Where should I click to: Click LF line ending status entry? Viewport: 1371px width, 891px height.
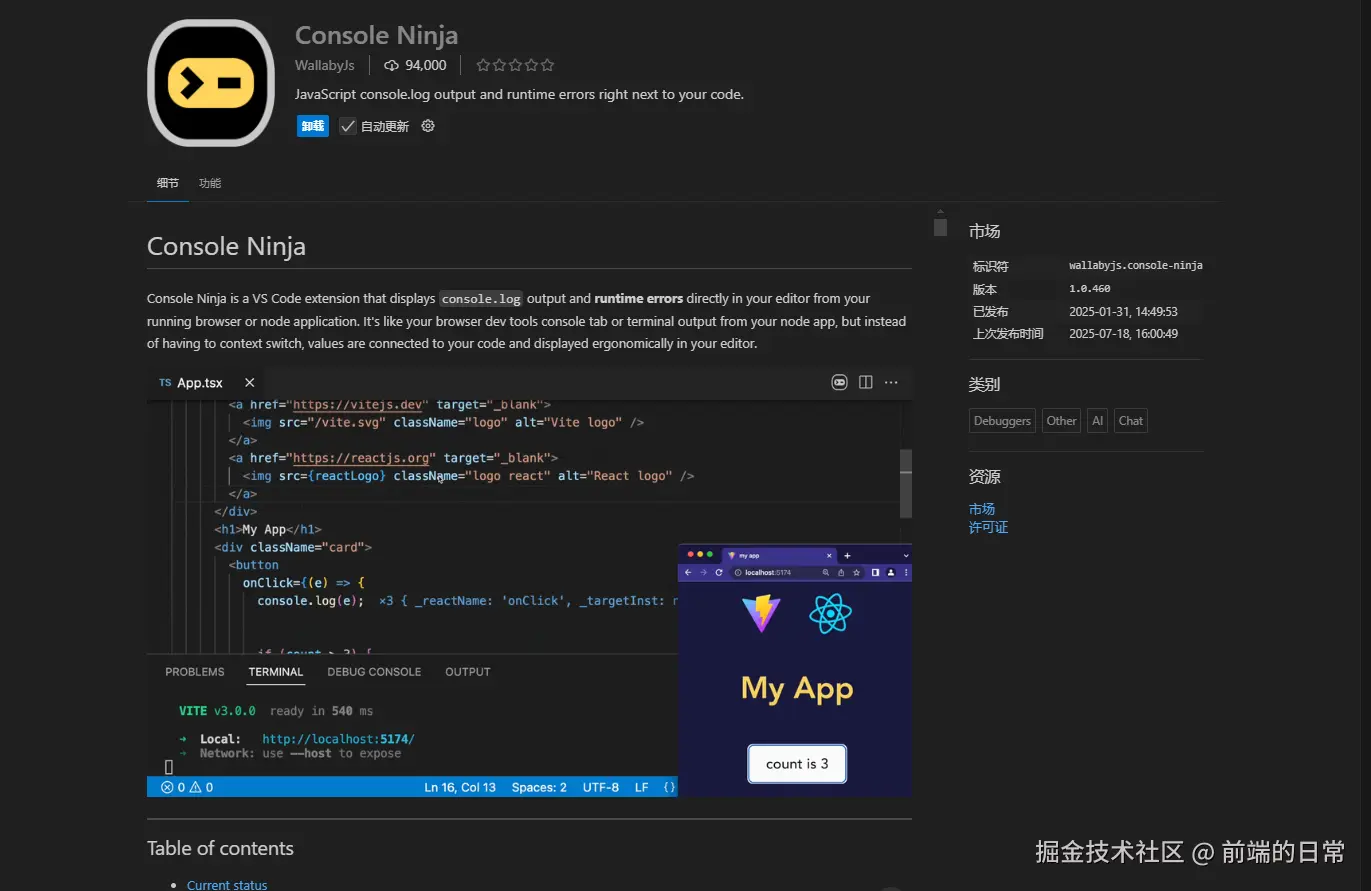pyautogui.click(x=642, y=787)
